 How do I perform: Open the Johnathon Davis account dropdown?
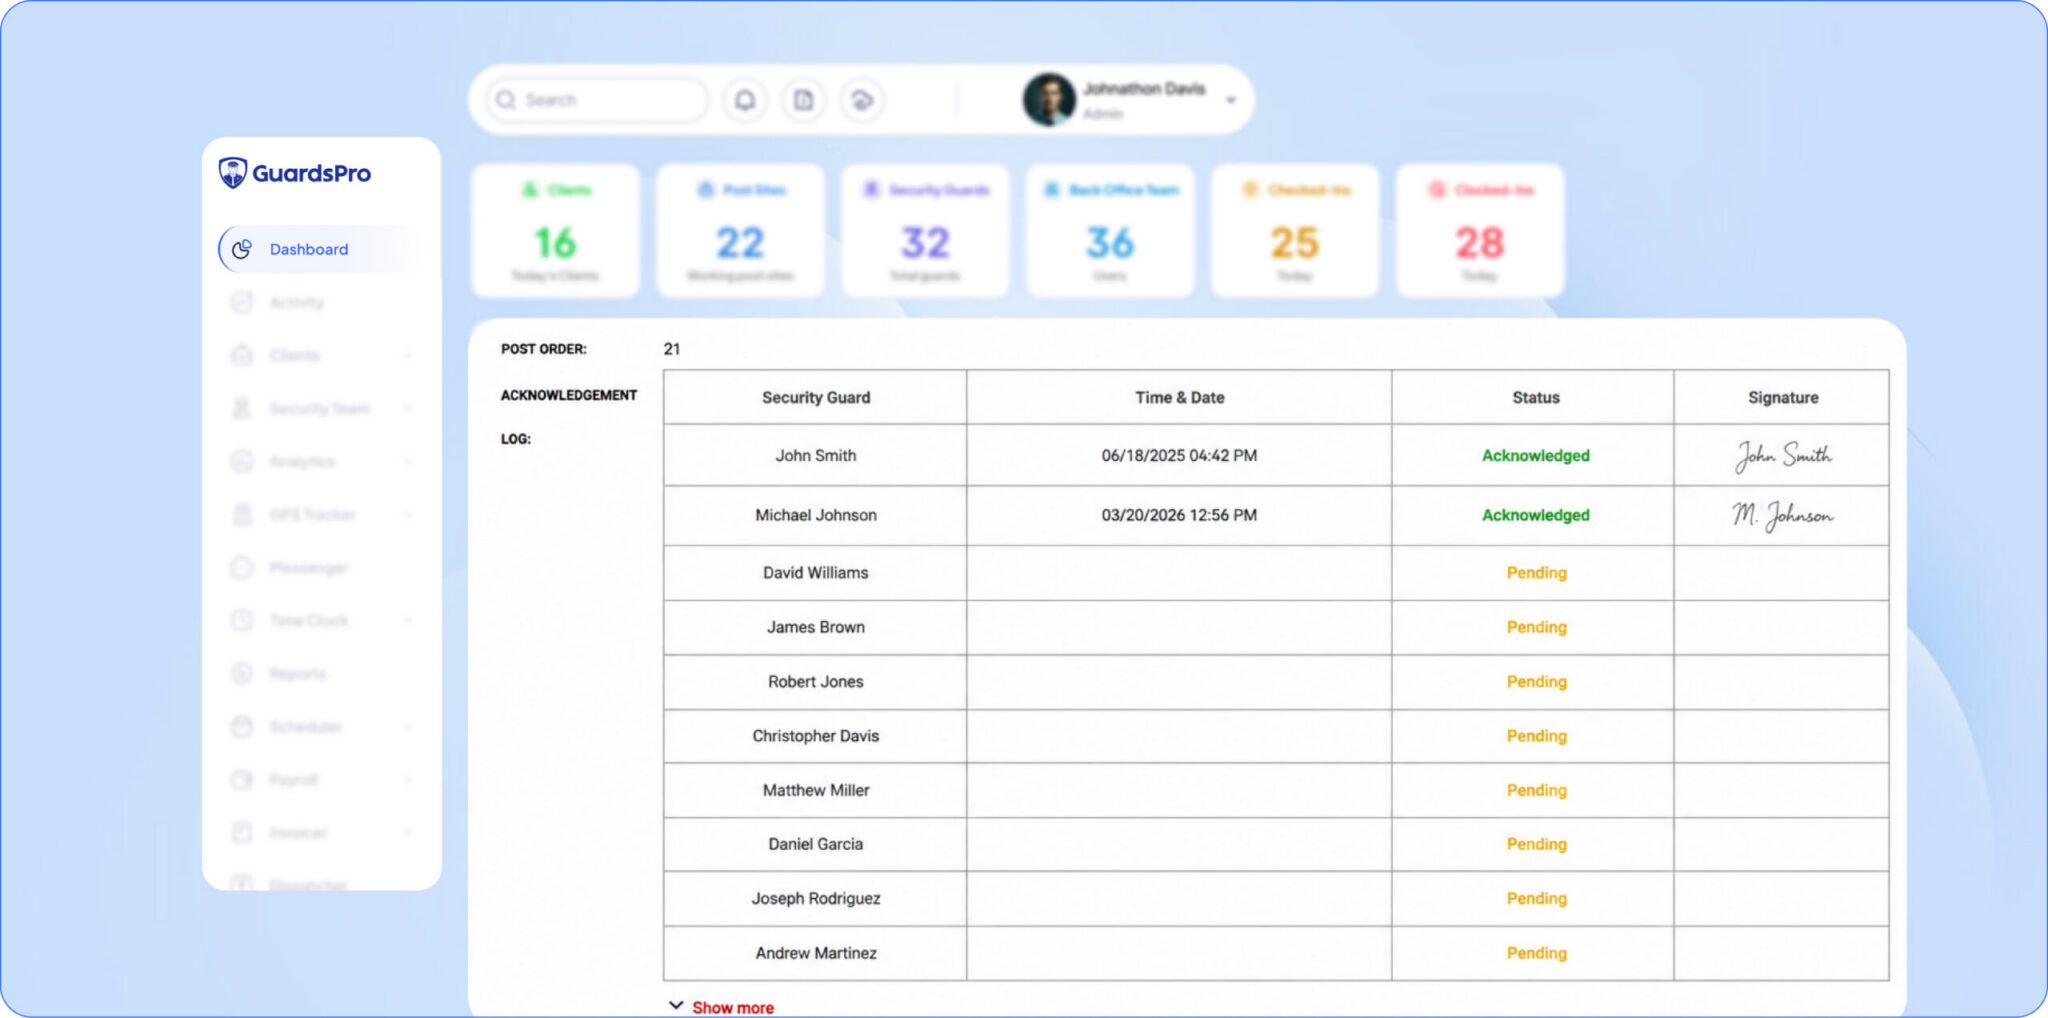point(1231,100)
